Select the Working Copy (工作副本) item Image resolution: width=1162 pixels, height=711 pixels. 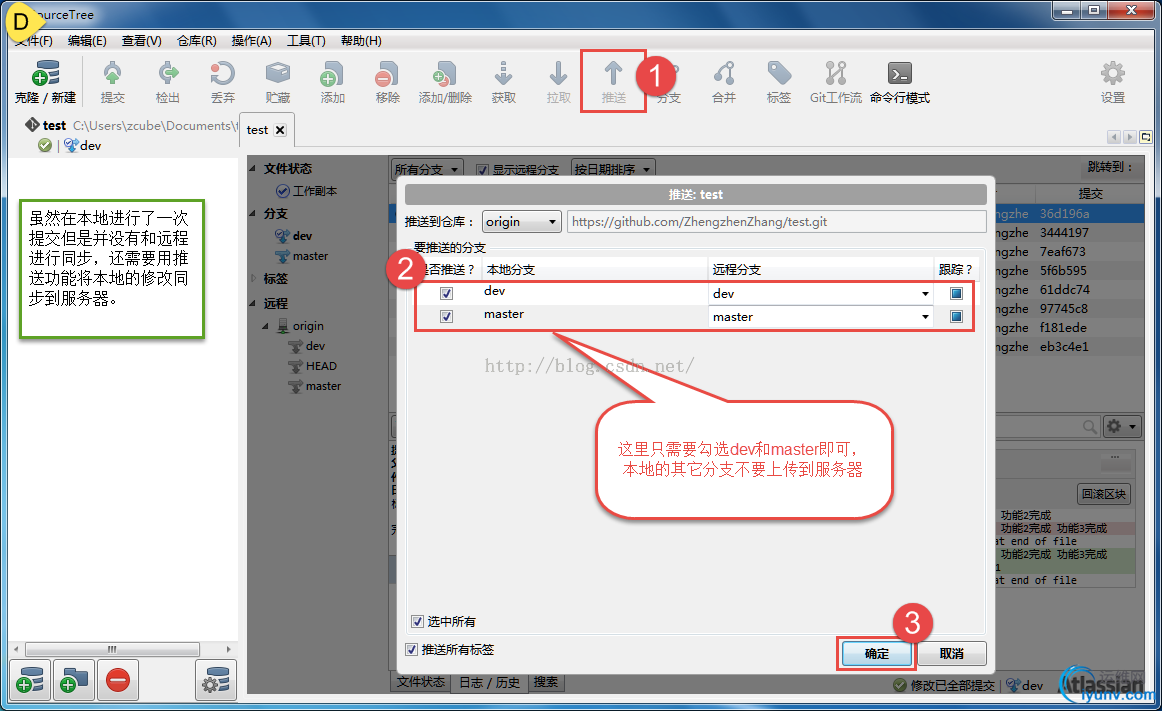(307, 191)
